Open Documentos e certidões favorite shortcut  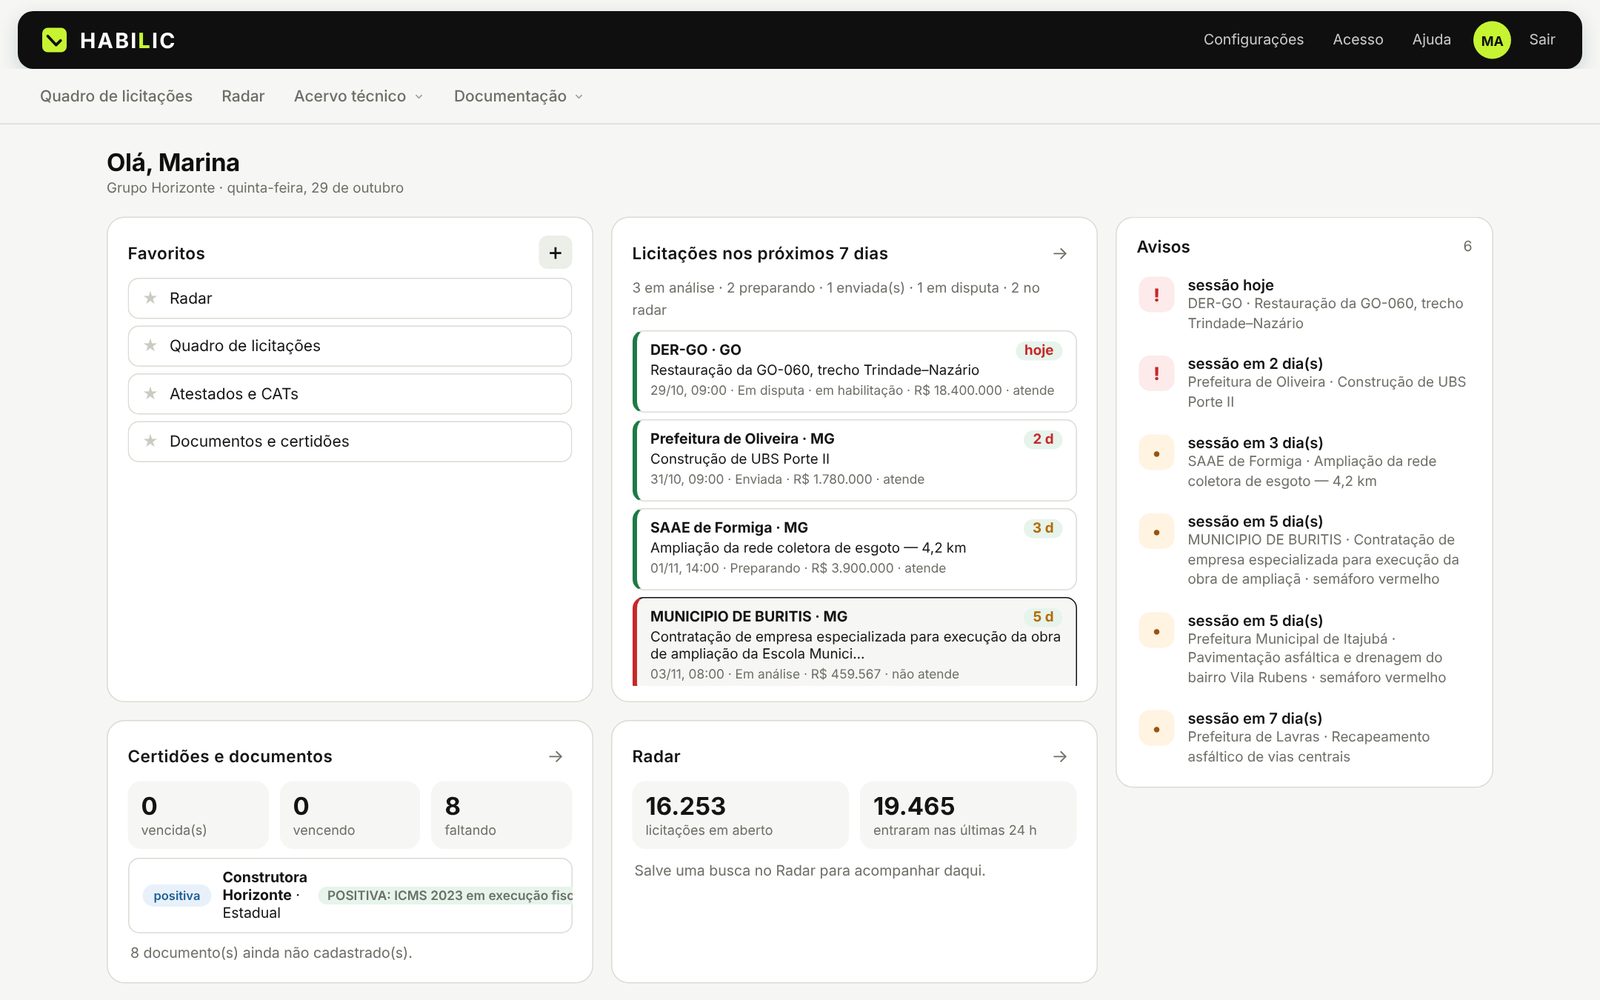point(350,441)
